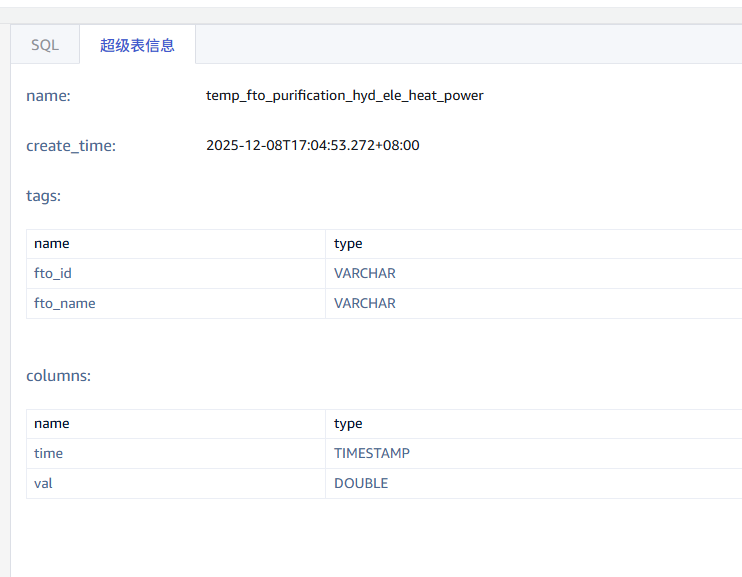
Task: Click the "columns:" section label
Action: (x=58, y=375)
